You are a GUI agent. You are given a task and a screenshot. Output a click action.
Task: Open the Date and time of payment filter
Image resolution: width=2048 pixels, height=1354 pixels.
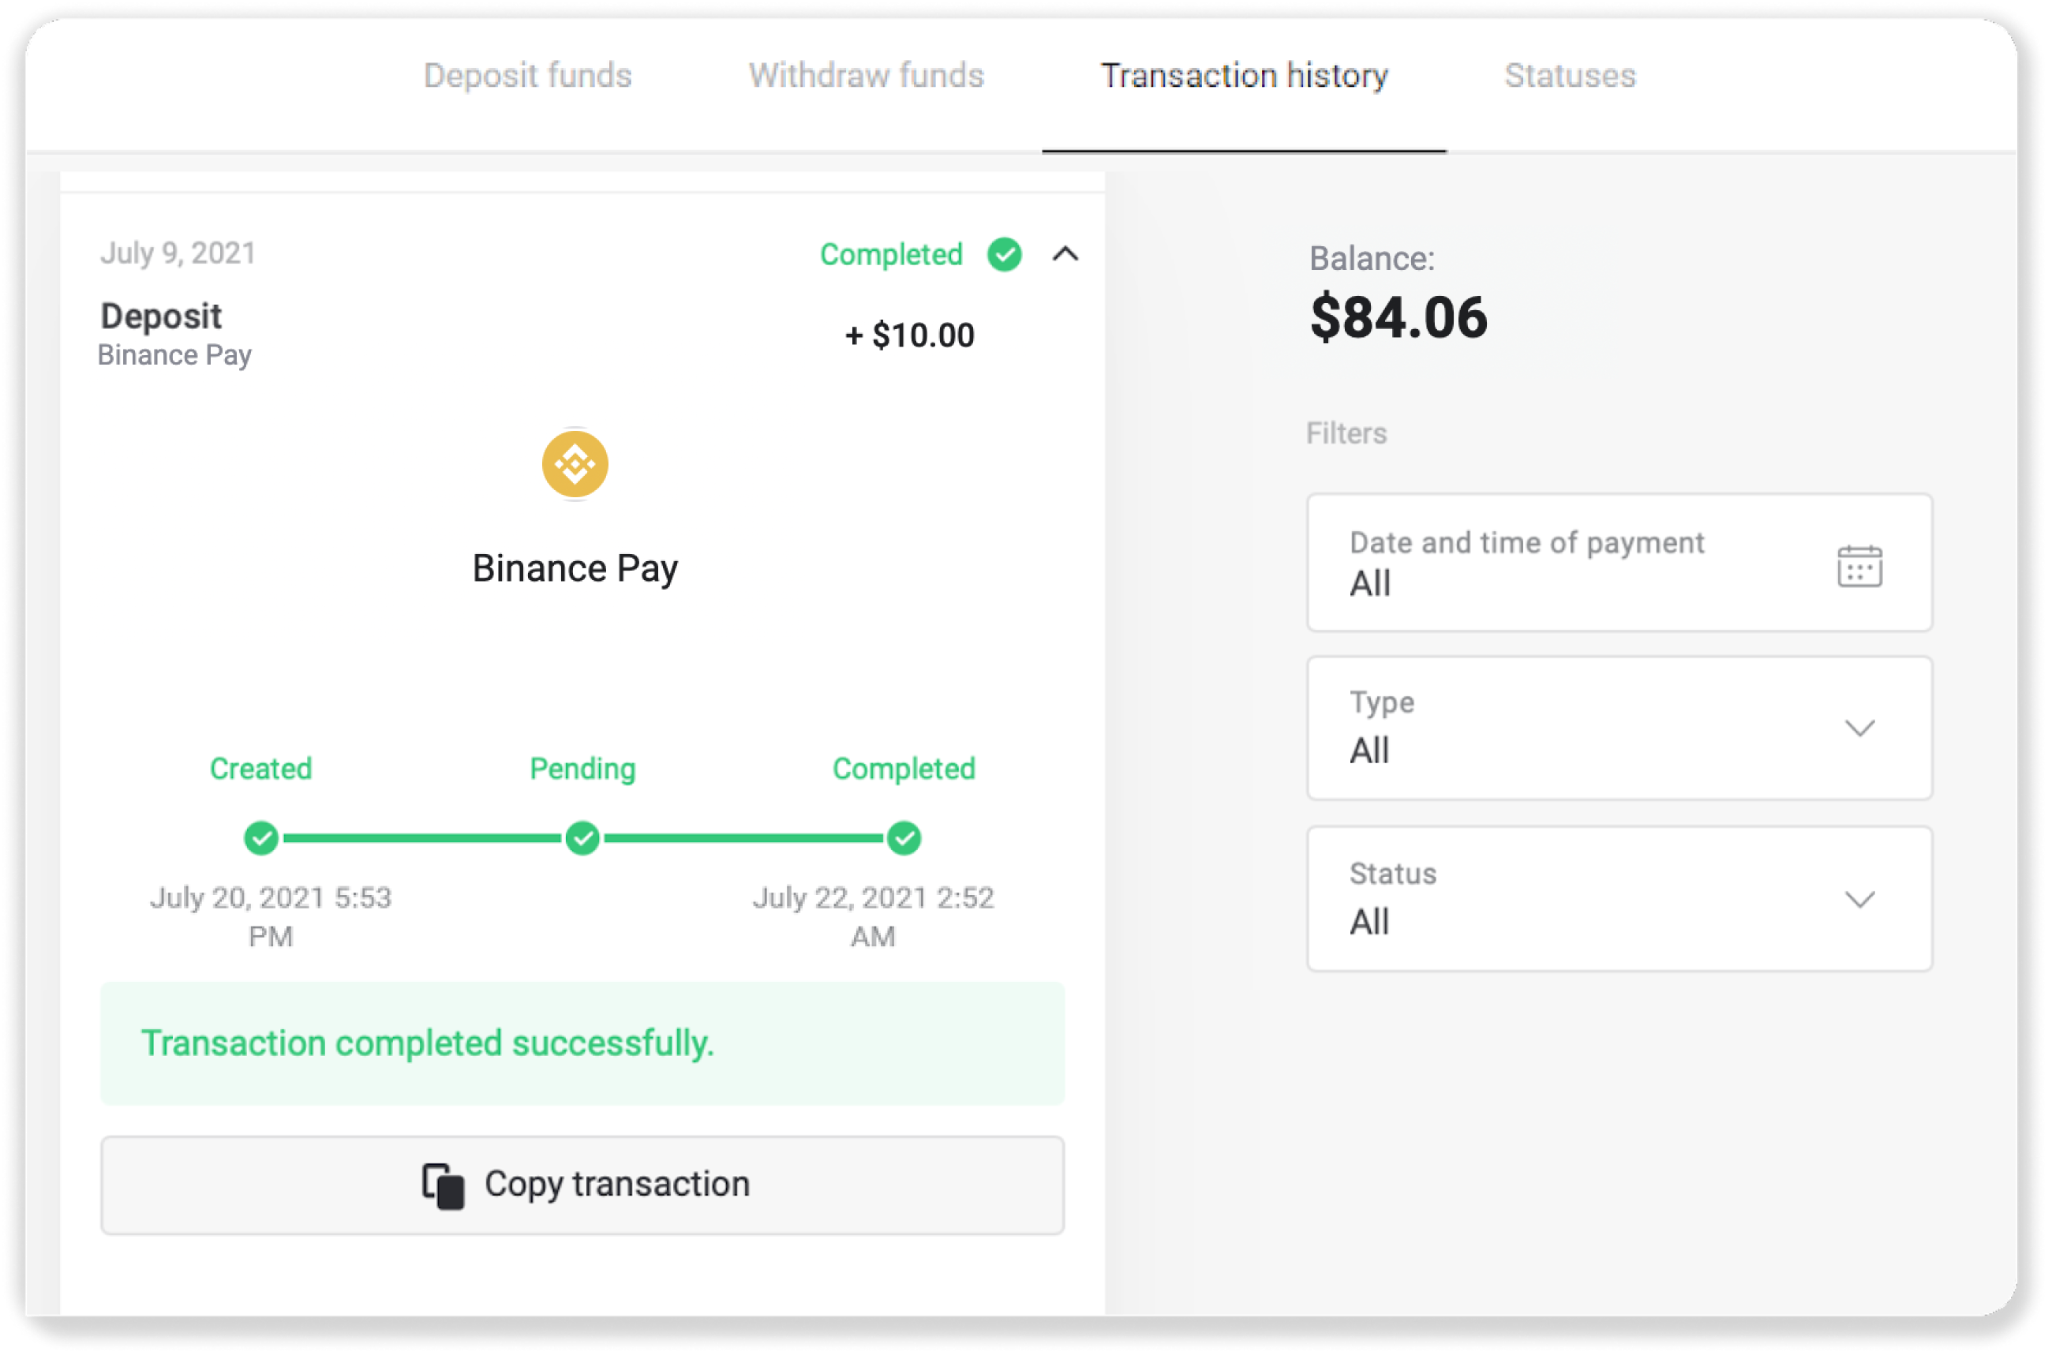pos(1618,563)
